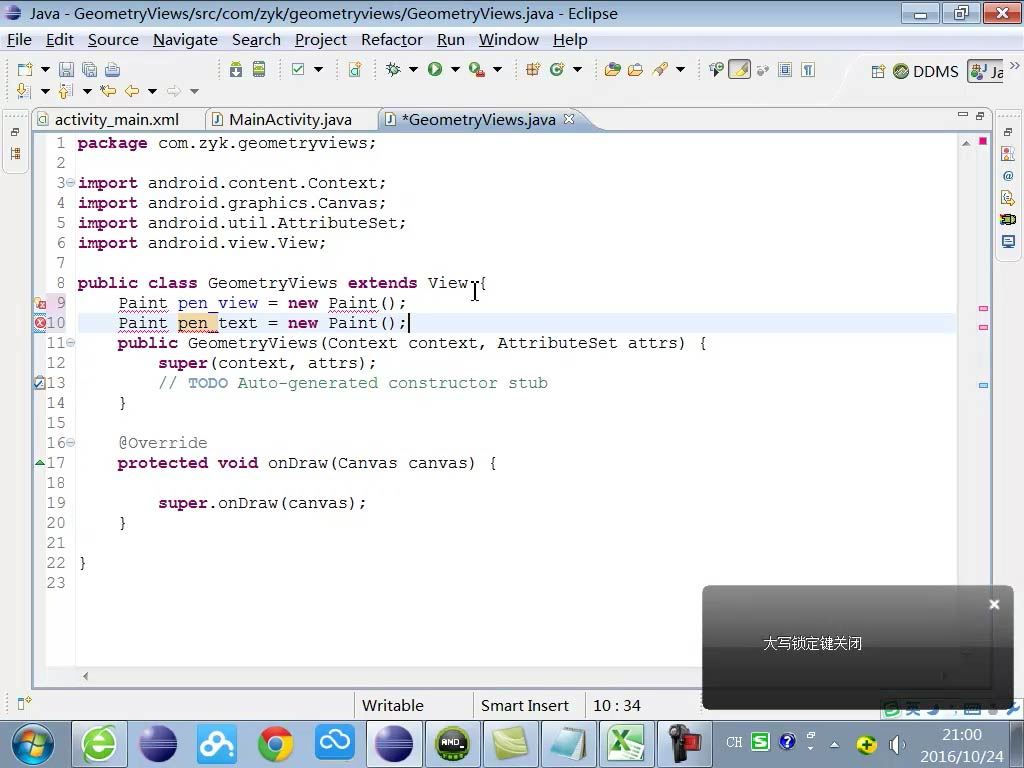Maximize the editor area
This screenshot has height=768, width=1024.
pos(980,116)
